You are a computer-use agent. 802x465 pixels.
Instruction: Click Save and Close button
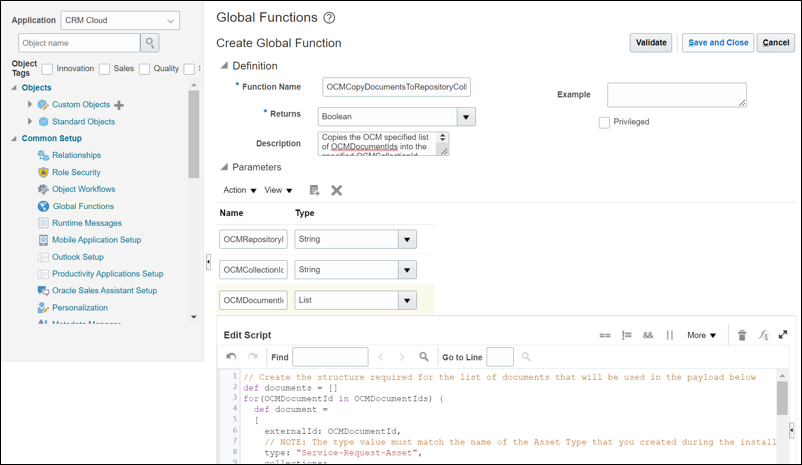[x=718, y=42]
